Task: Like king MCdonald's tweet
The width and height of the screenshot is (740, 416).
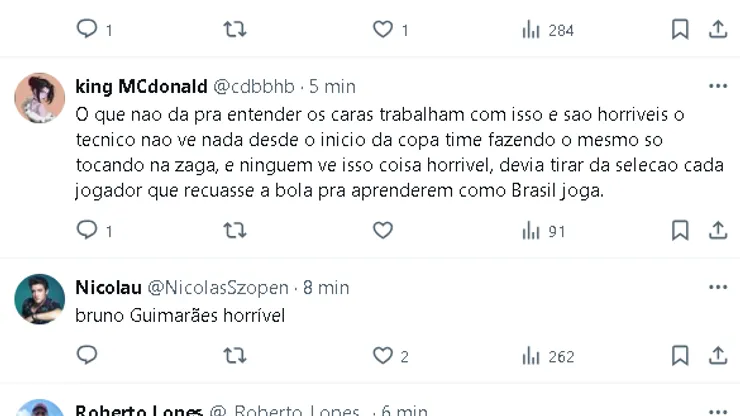Action: coord(382,230)
